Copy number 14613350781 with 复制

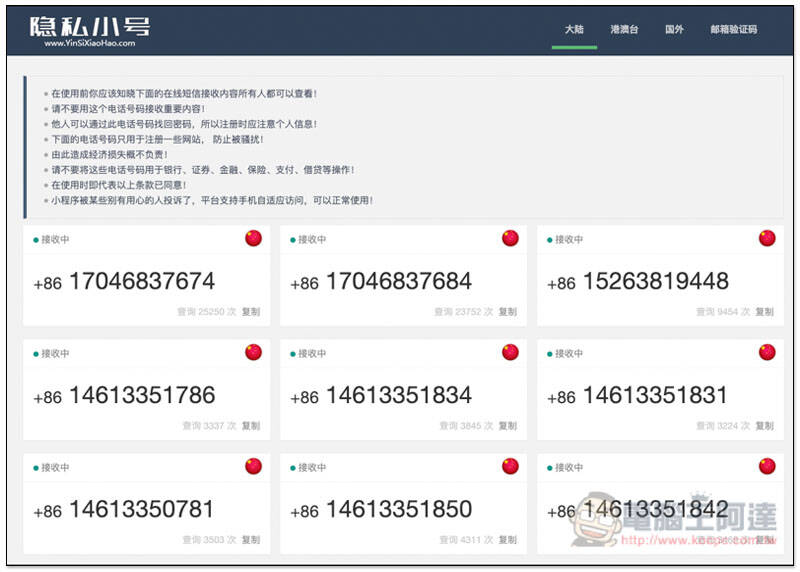251,539
